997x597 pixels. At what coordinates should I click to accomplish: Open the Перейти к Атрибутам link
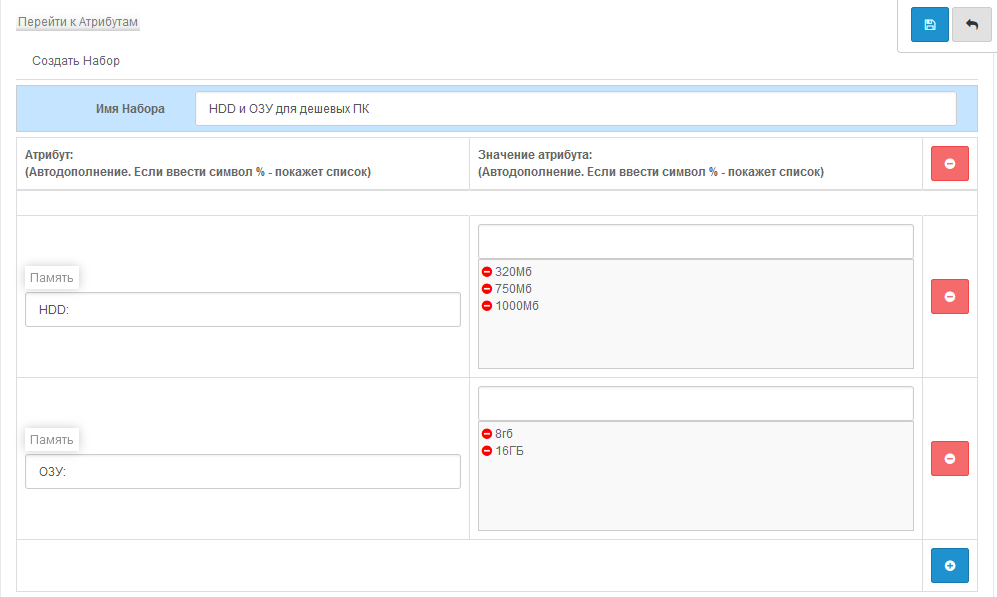click(78, 21)
